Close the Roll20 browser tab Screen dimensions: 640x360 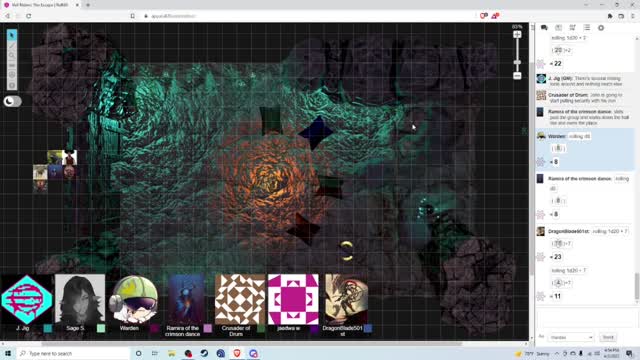78,5
